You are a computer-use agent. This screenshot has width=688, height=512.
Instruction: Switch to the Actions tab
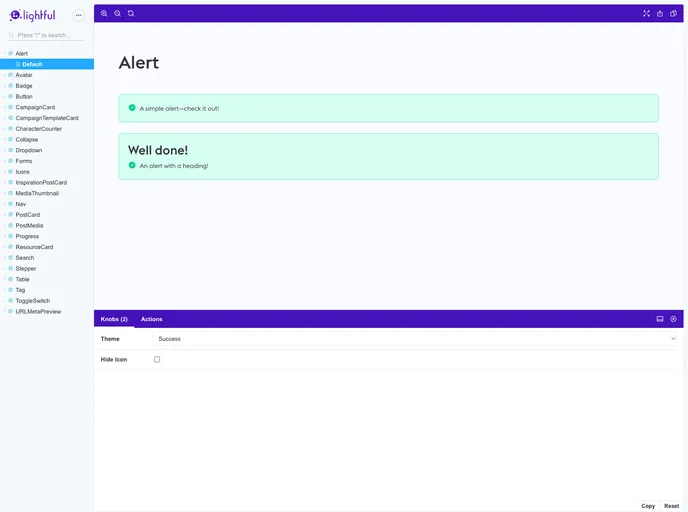click(151, 319)
